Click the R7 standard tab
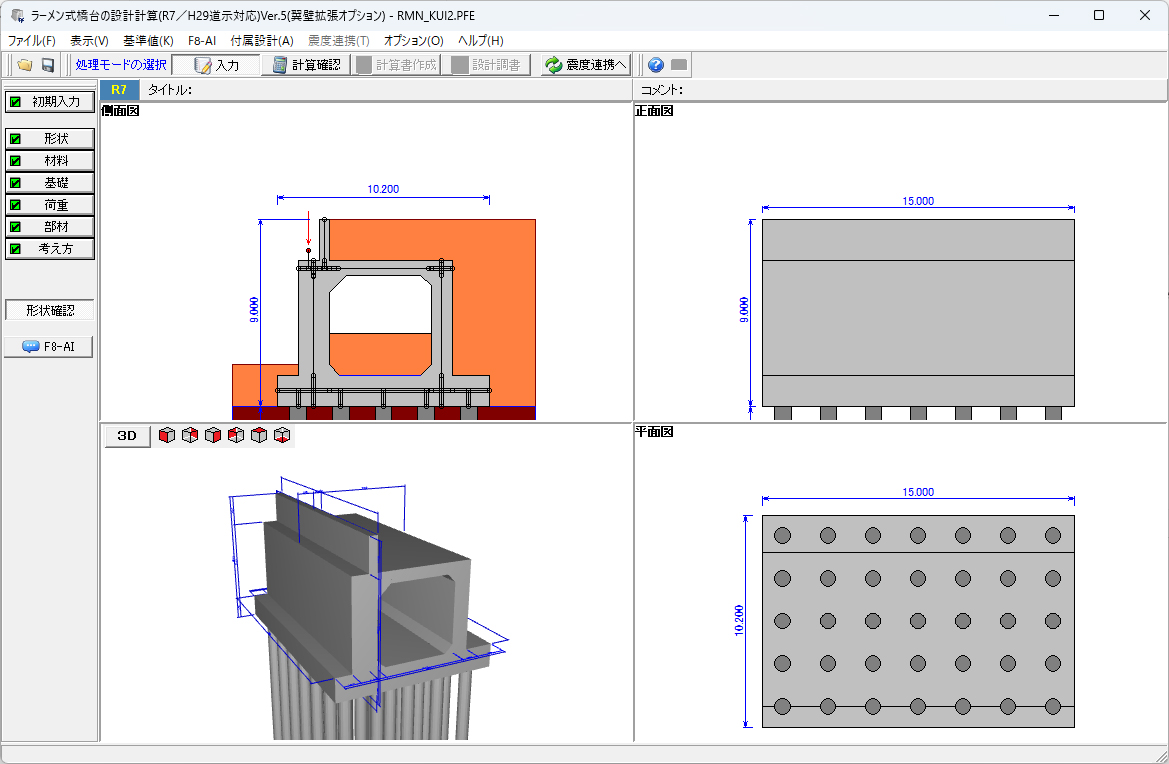This screenshot has height=764, width=1169. pos(119,90)
